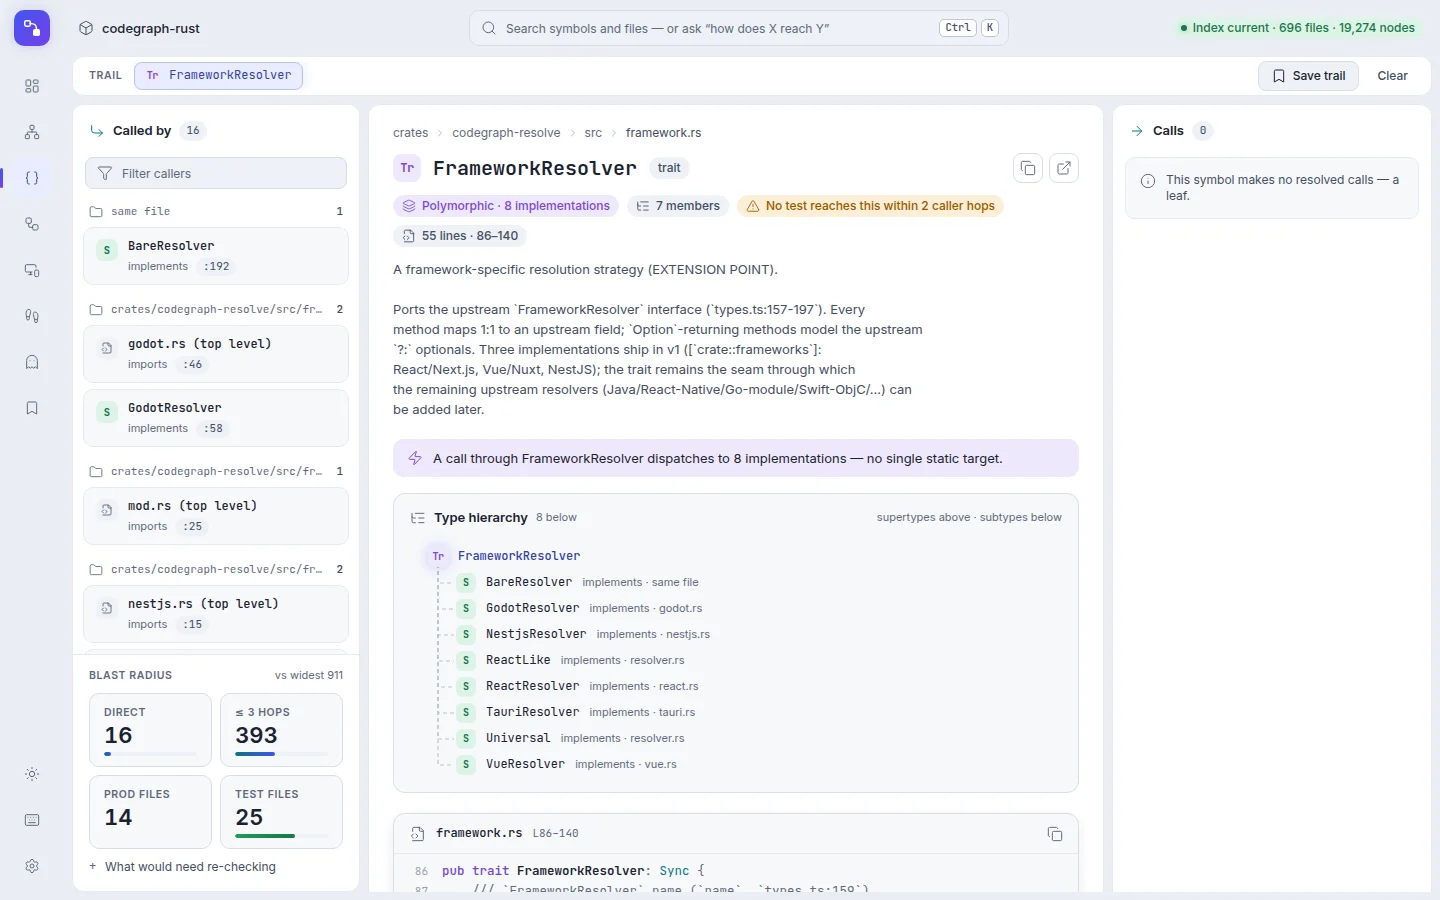The width and height of the screenshot is (1440, 900).
Task: Open the footprints trail icon in sidebar
Action: point(32,316)
